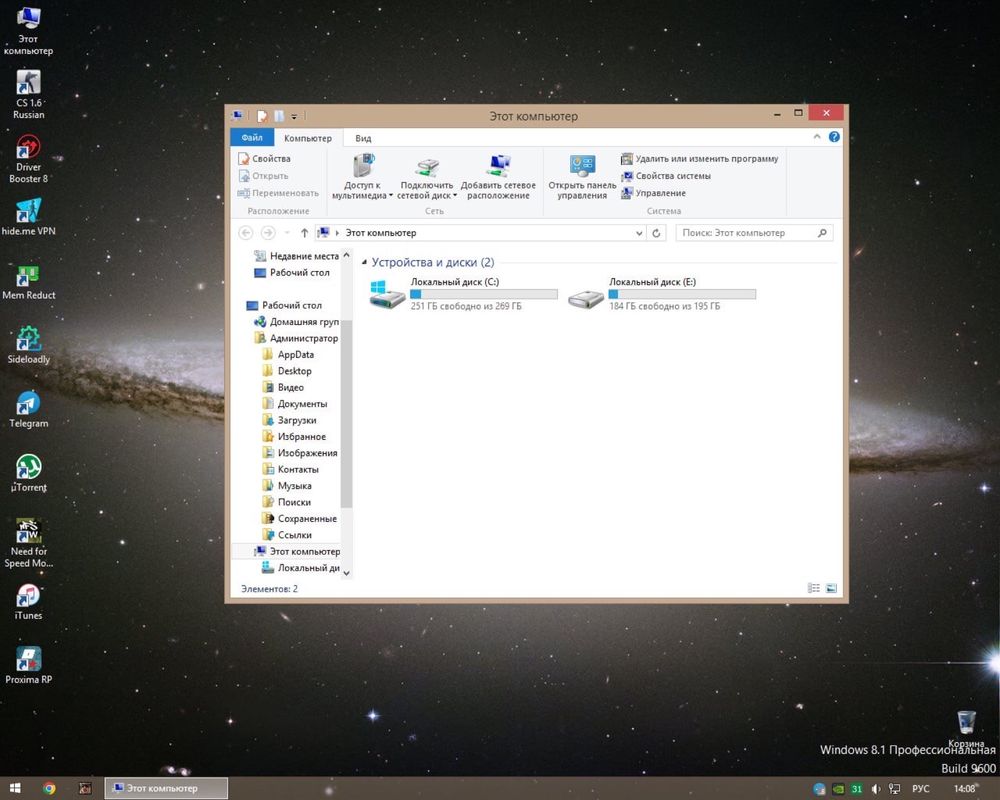Switch to the Вид ribbon tab
Viewport: 1000px width, 800px height.
coord(364,138)
